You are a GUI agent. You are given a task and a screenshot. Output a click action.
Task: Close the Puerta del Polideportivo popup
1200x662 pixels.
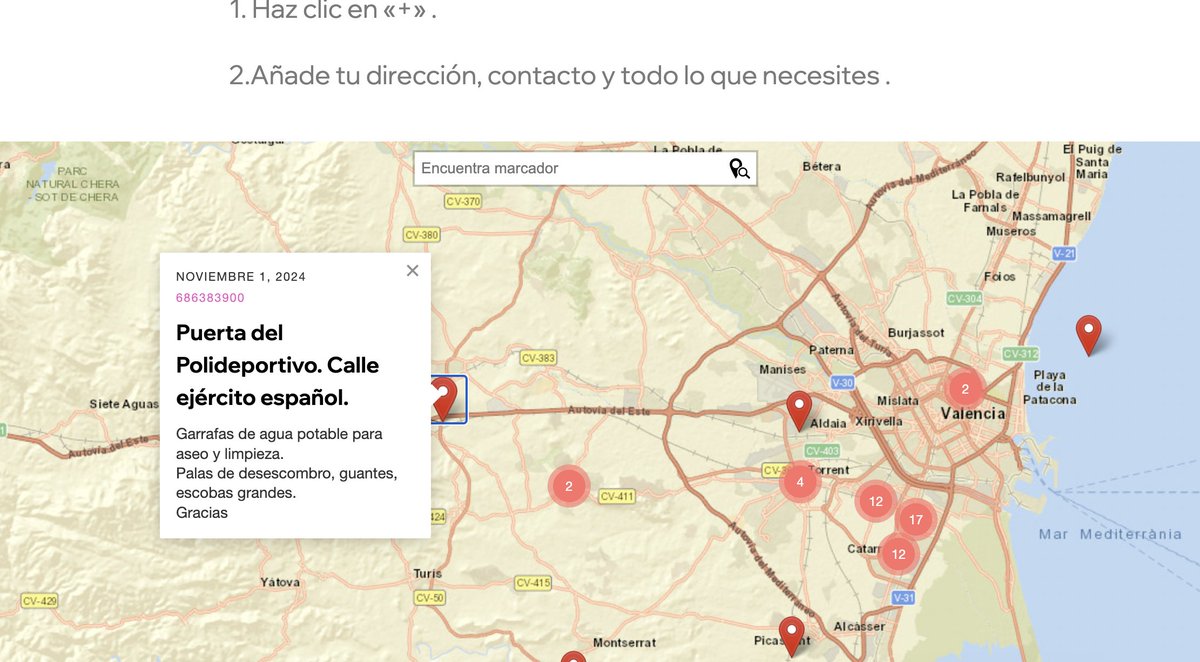(412, 270)
